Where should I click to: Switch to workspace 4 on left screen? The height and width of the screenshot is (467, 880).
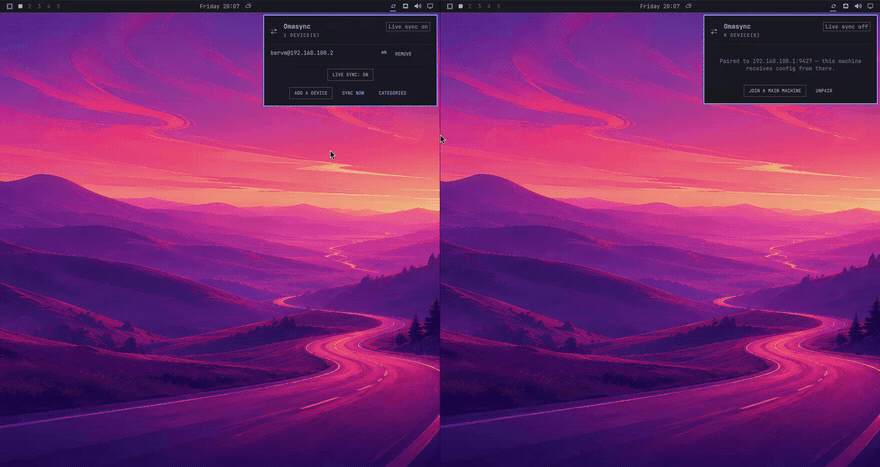click(x=49, y=6)
